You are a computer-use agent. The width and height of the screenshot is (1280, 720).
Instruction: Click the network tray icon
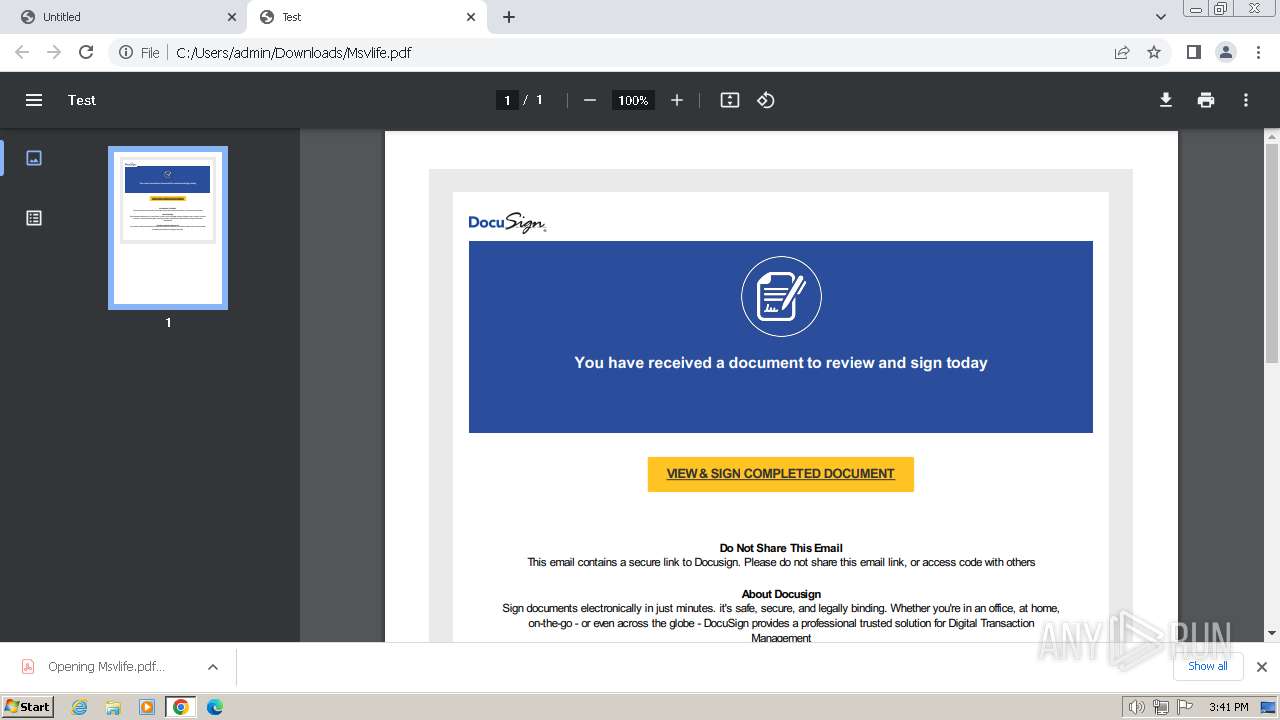tap(1160, 707)
